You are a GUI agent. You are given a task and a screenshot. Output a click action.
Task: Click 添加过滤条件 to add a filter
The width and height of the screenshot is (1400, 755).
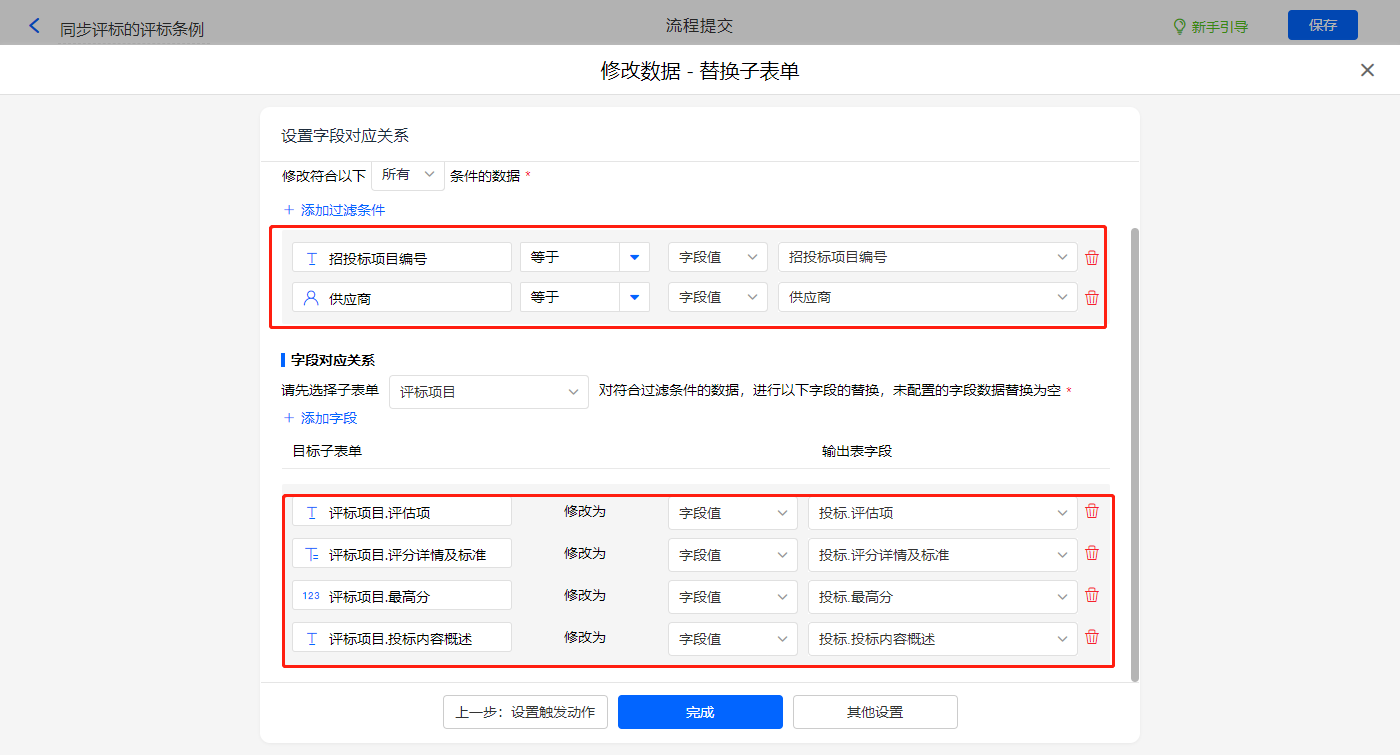334,210
